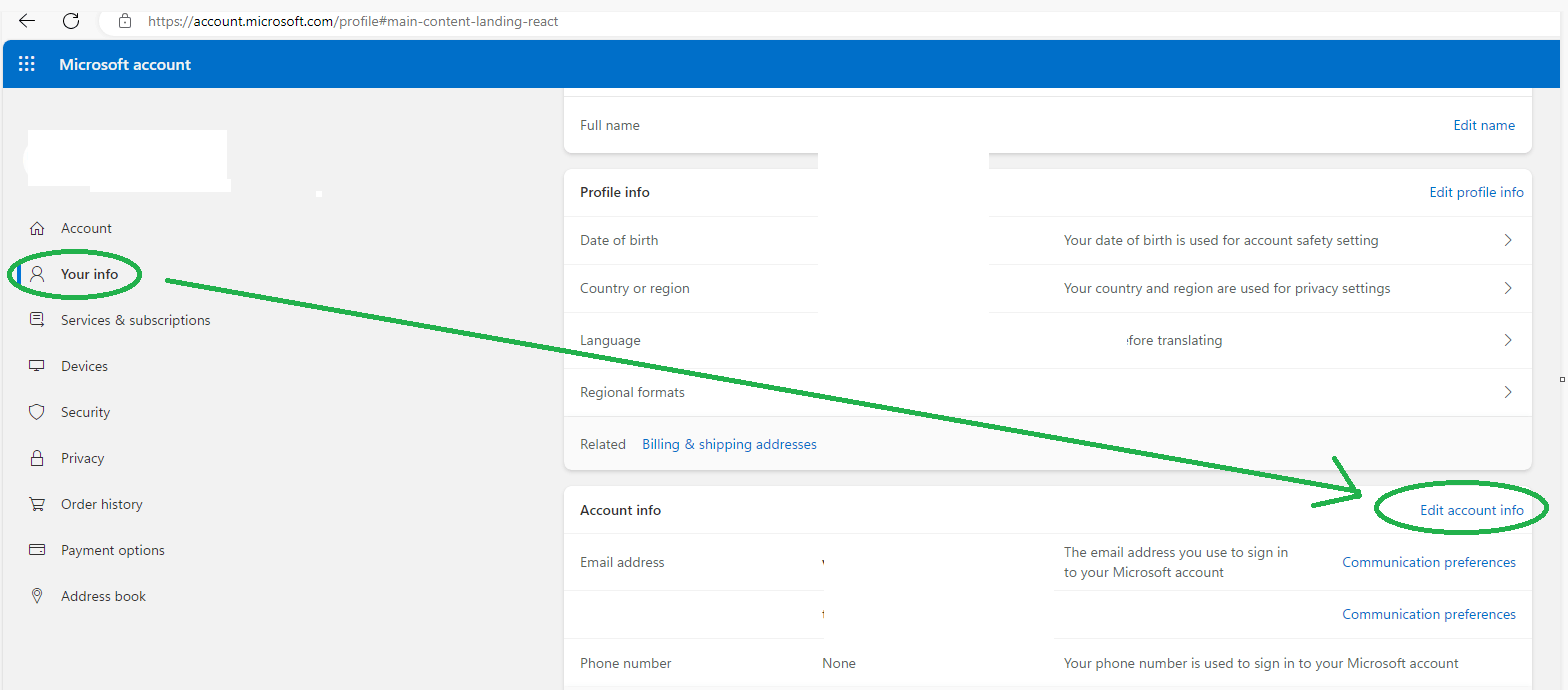Click the Your info person icon

pos(37,274)
